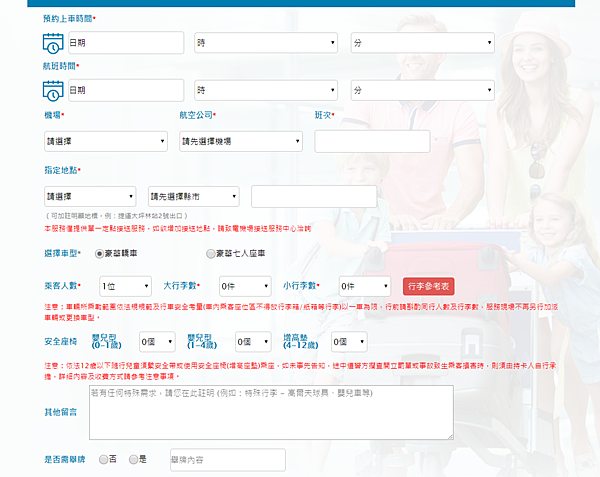Click the 預約上車時間 date input field
Image resolution: width=600 pixels, height=477 pixels.
(125, 43)
